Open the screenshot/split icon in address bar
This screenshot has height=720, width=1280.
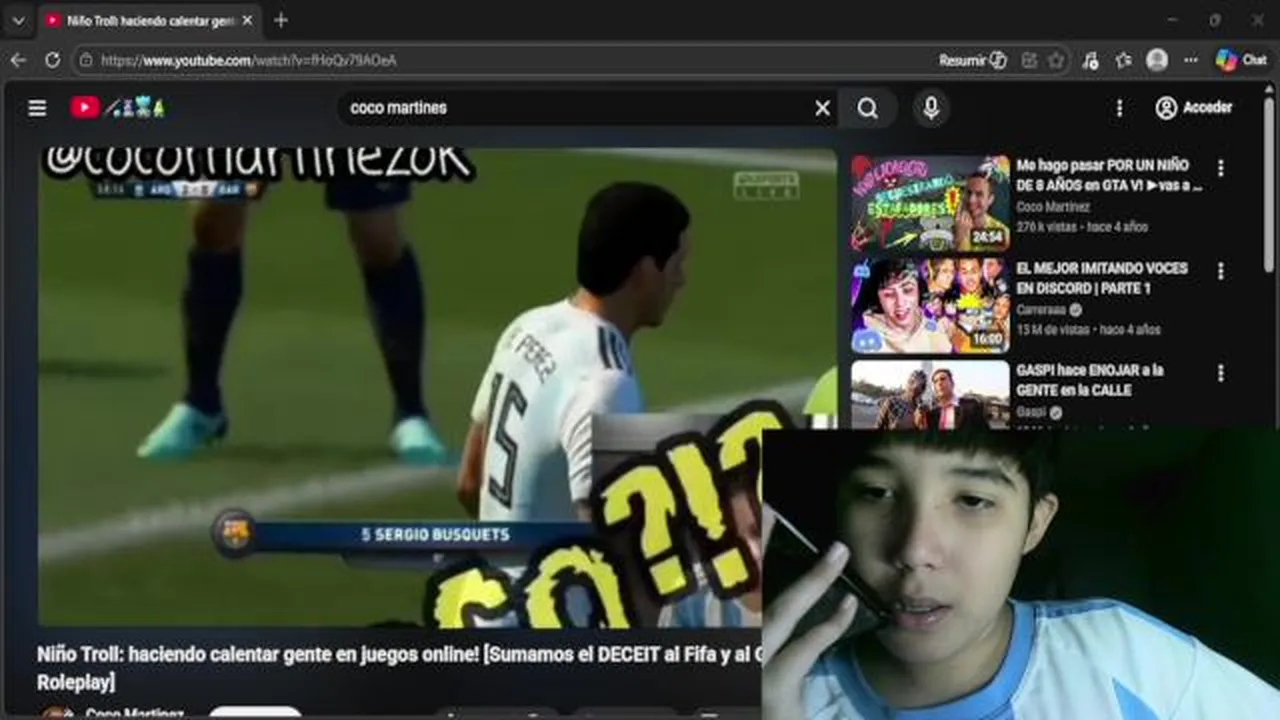tap(1029, 60)
